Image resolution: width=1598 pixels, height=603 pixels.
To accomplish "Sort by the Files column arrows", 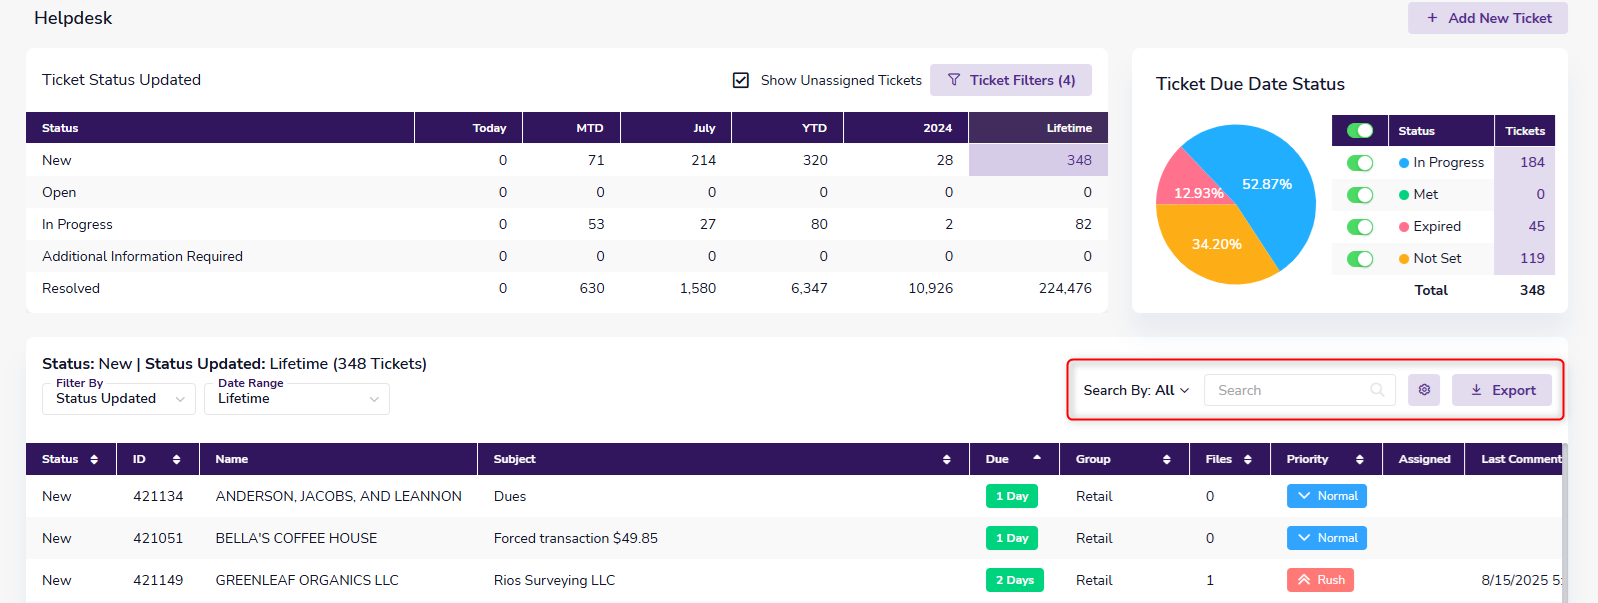I will pos(1247,459).
